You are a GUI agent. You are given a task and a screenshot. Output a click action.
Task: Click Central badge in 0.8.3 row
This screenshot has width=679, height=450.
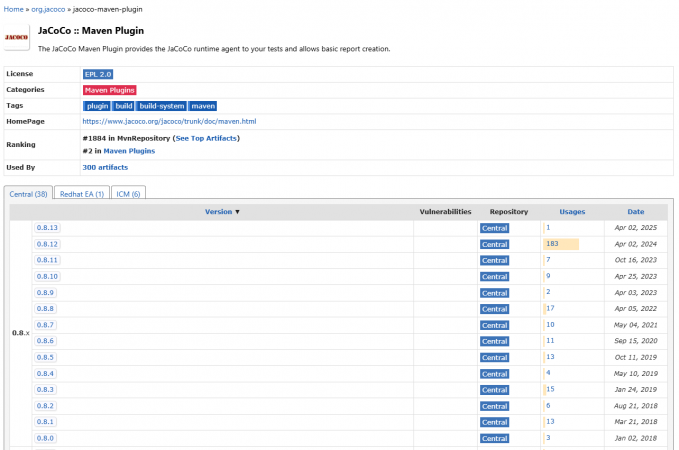(495, 390)
